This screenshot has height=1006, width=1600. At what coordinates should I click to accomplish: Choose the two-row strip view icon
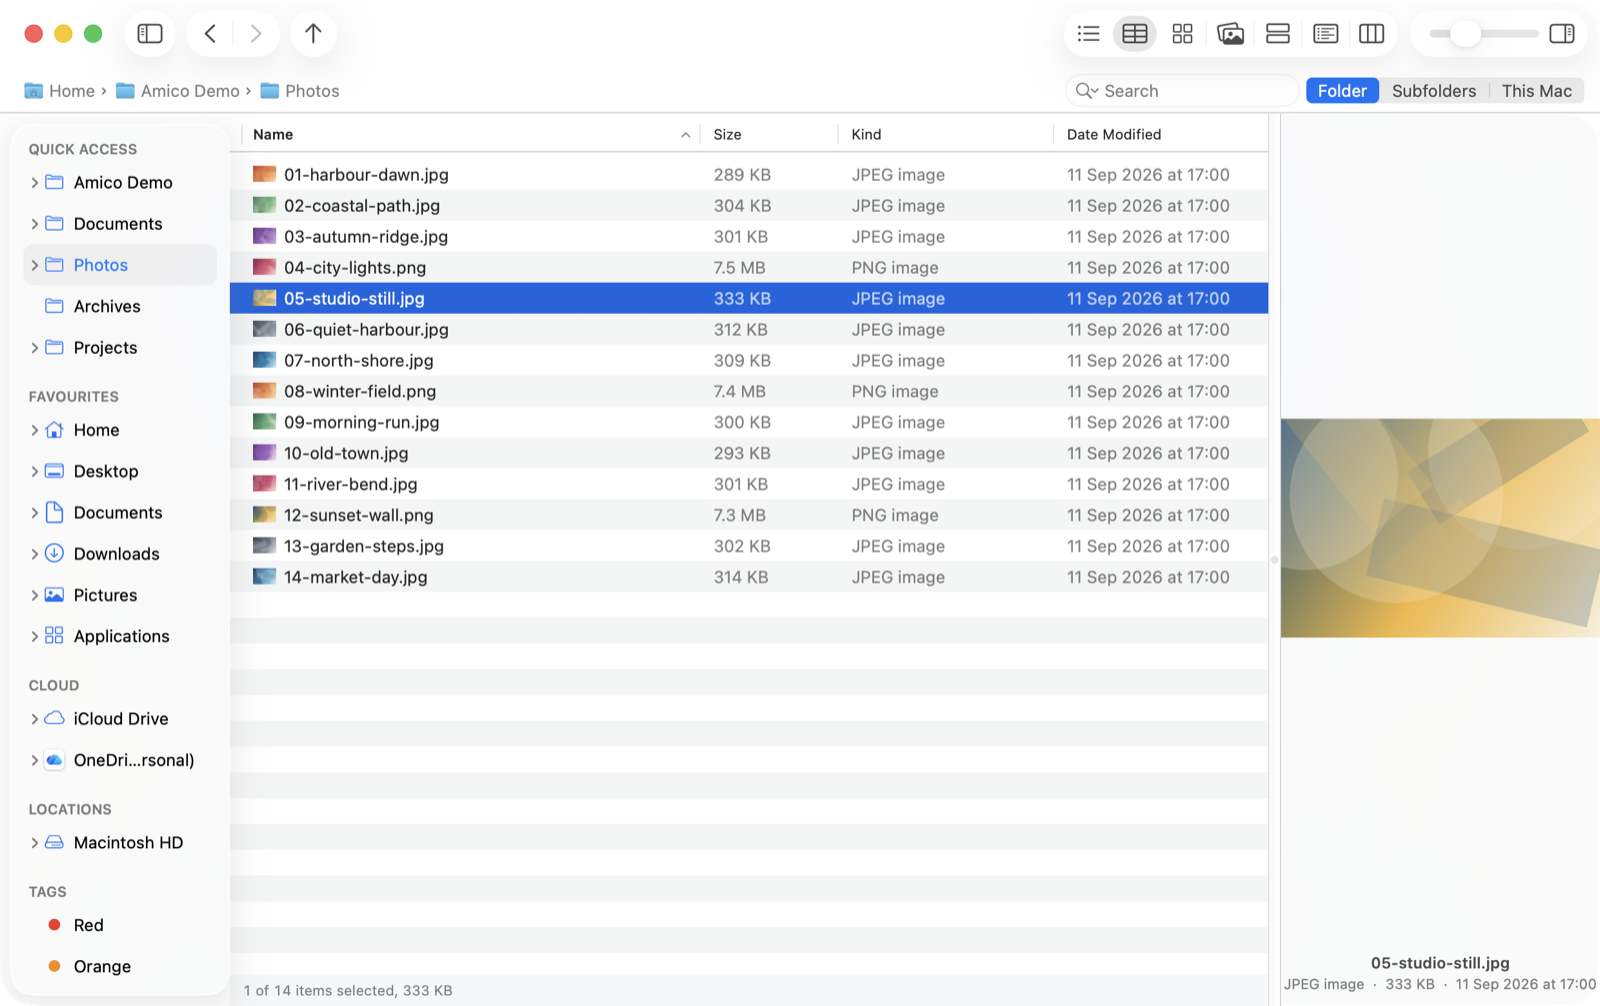tap(1277, 34)
